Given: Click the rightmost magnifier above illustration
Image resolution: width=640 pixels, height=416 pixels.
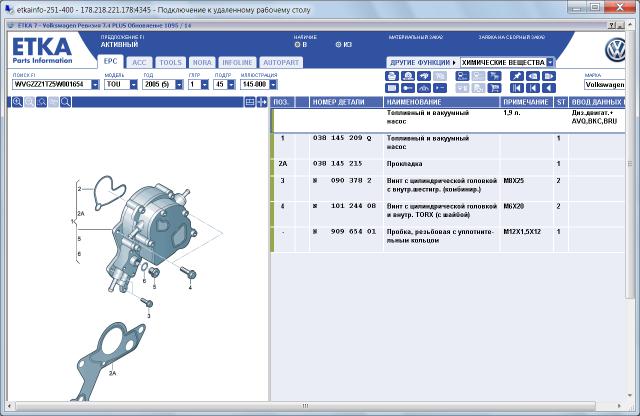Looking at the screenshot, I should [x=65, y=102].
